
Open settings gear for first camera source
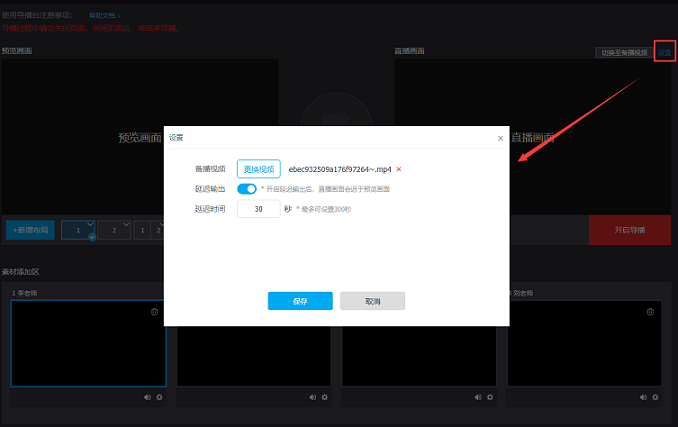[159, 397]
